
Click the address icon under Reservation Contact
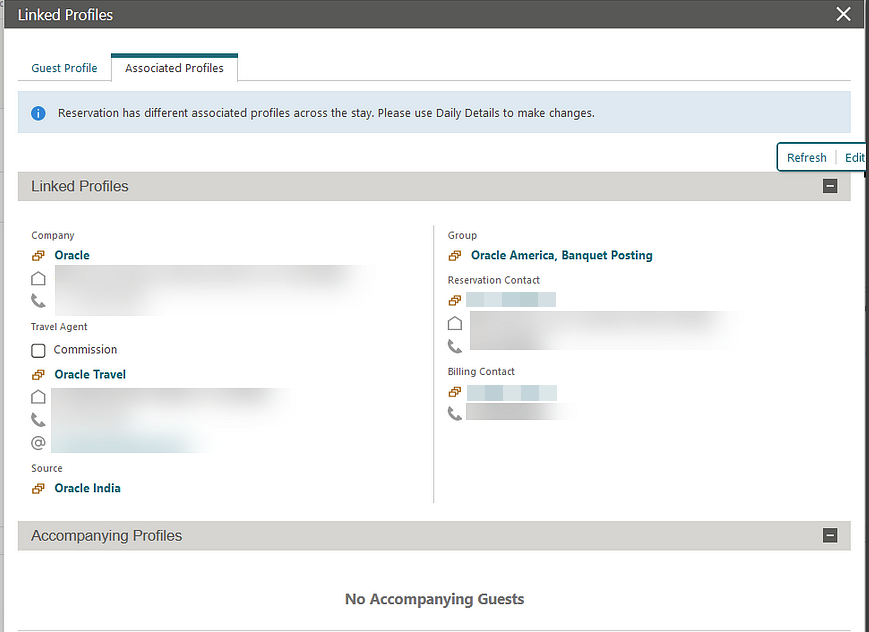pyautogui.click(x=455, y=323)
